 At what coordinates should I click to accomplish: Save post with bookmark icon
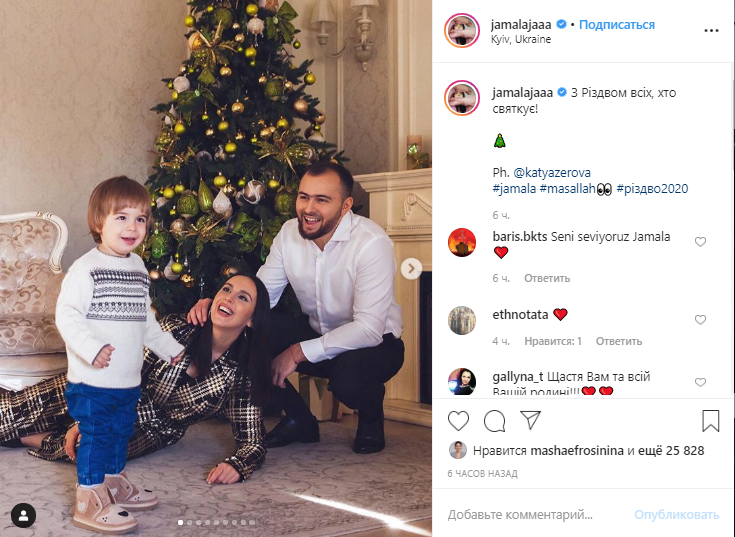click(x=711, y=420)
